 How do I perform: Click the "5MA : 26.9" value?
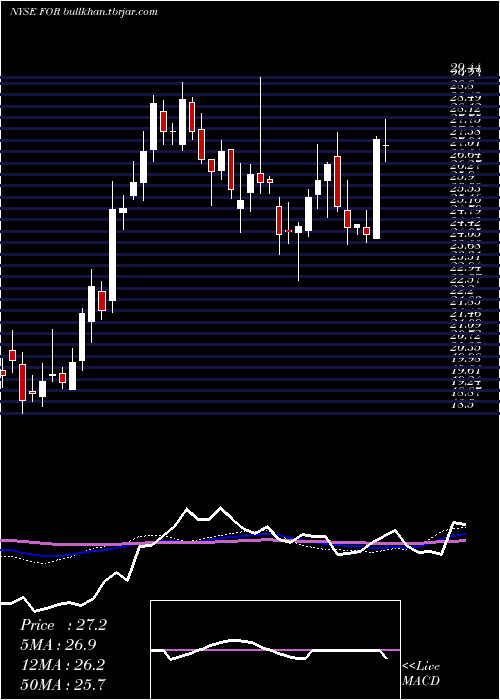click(58, 645)
